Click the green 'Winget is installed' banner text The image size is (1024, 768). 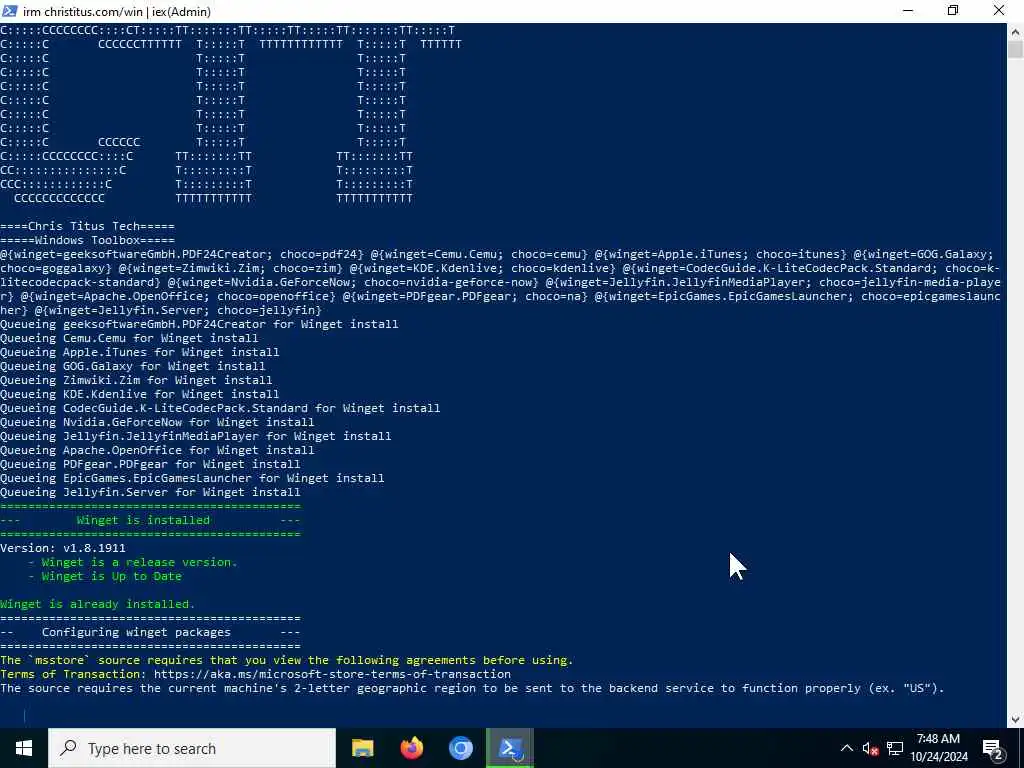pos(143,520)
